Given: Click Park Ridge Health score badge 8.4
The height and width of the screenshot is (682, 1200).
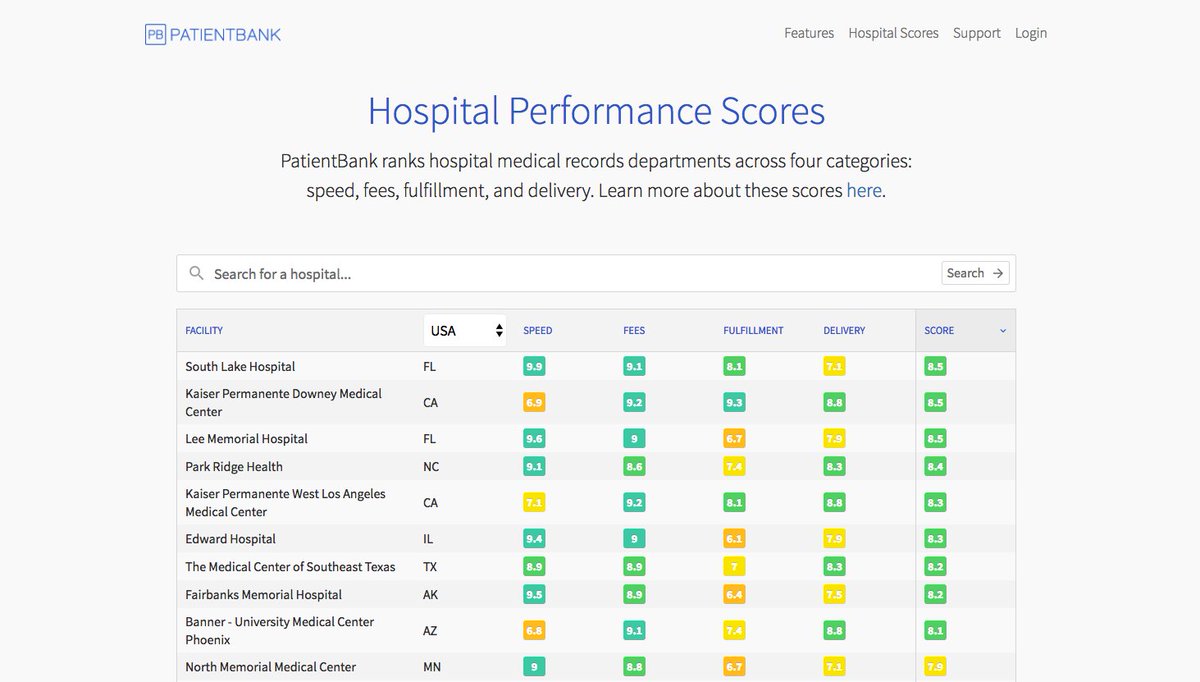Looking at the screenshot, I should 935,467.
